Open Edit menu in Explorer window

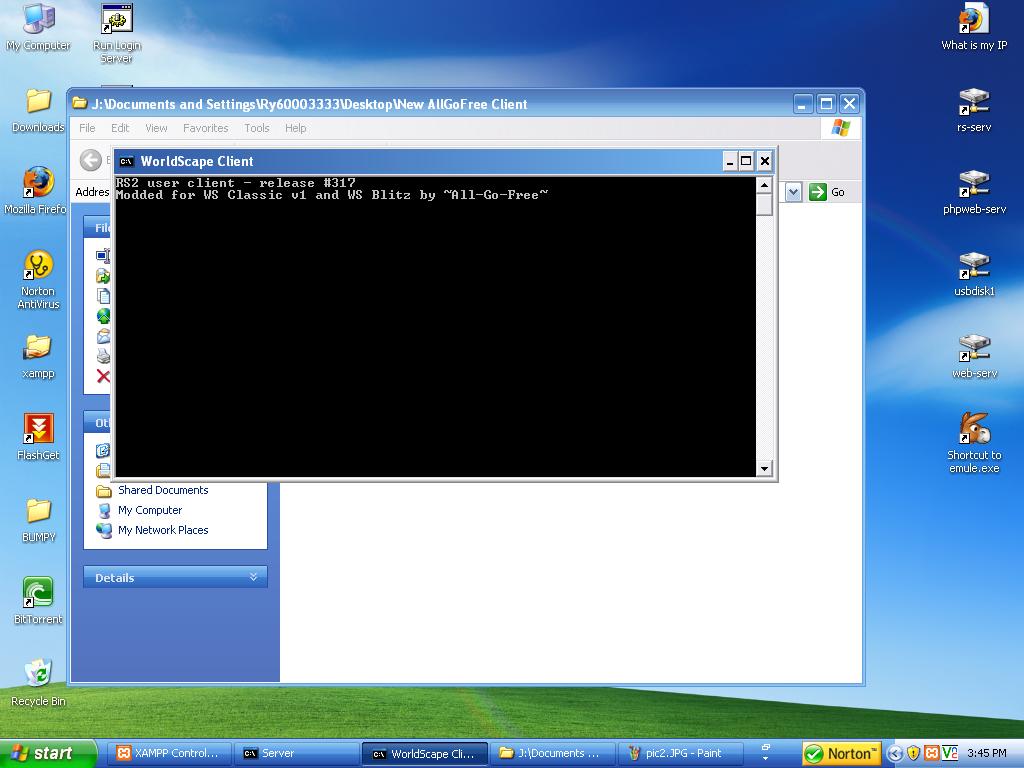point(120,128)
